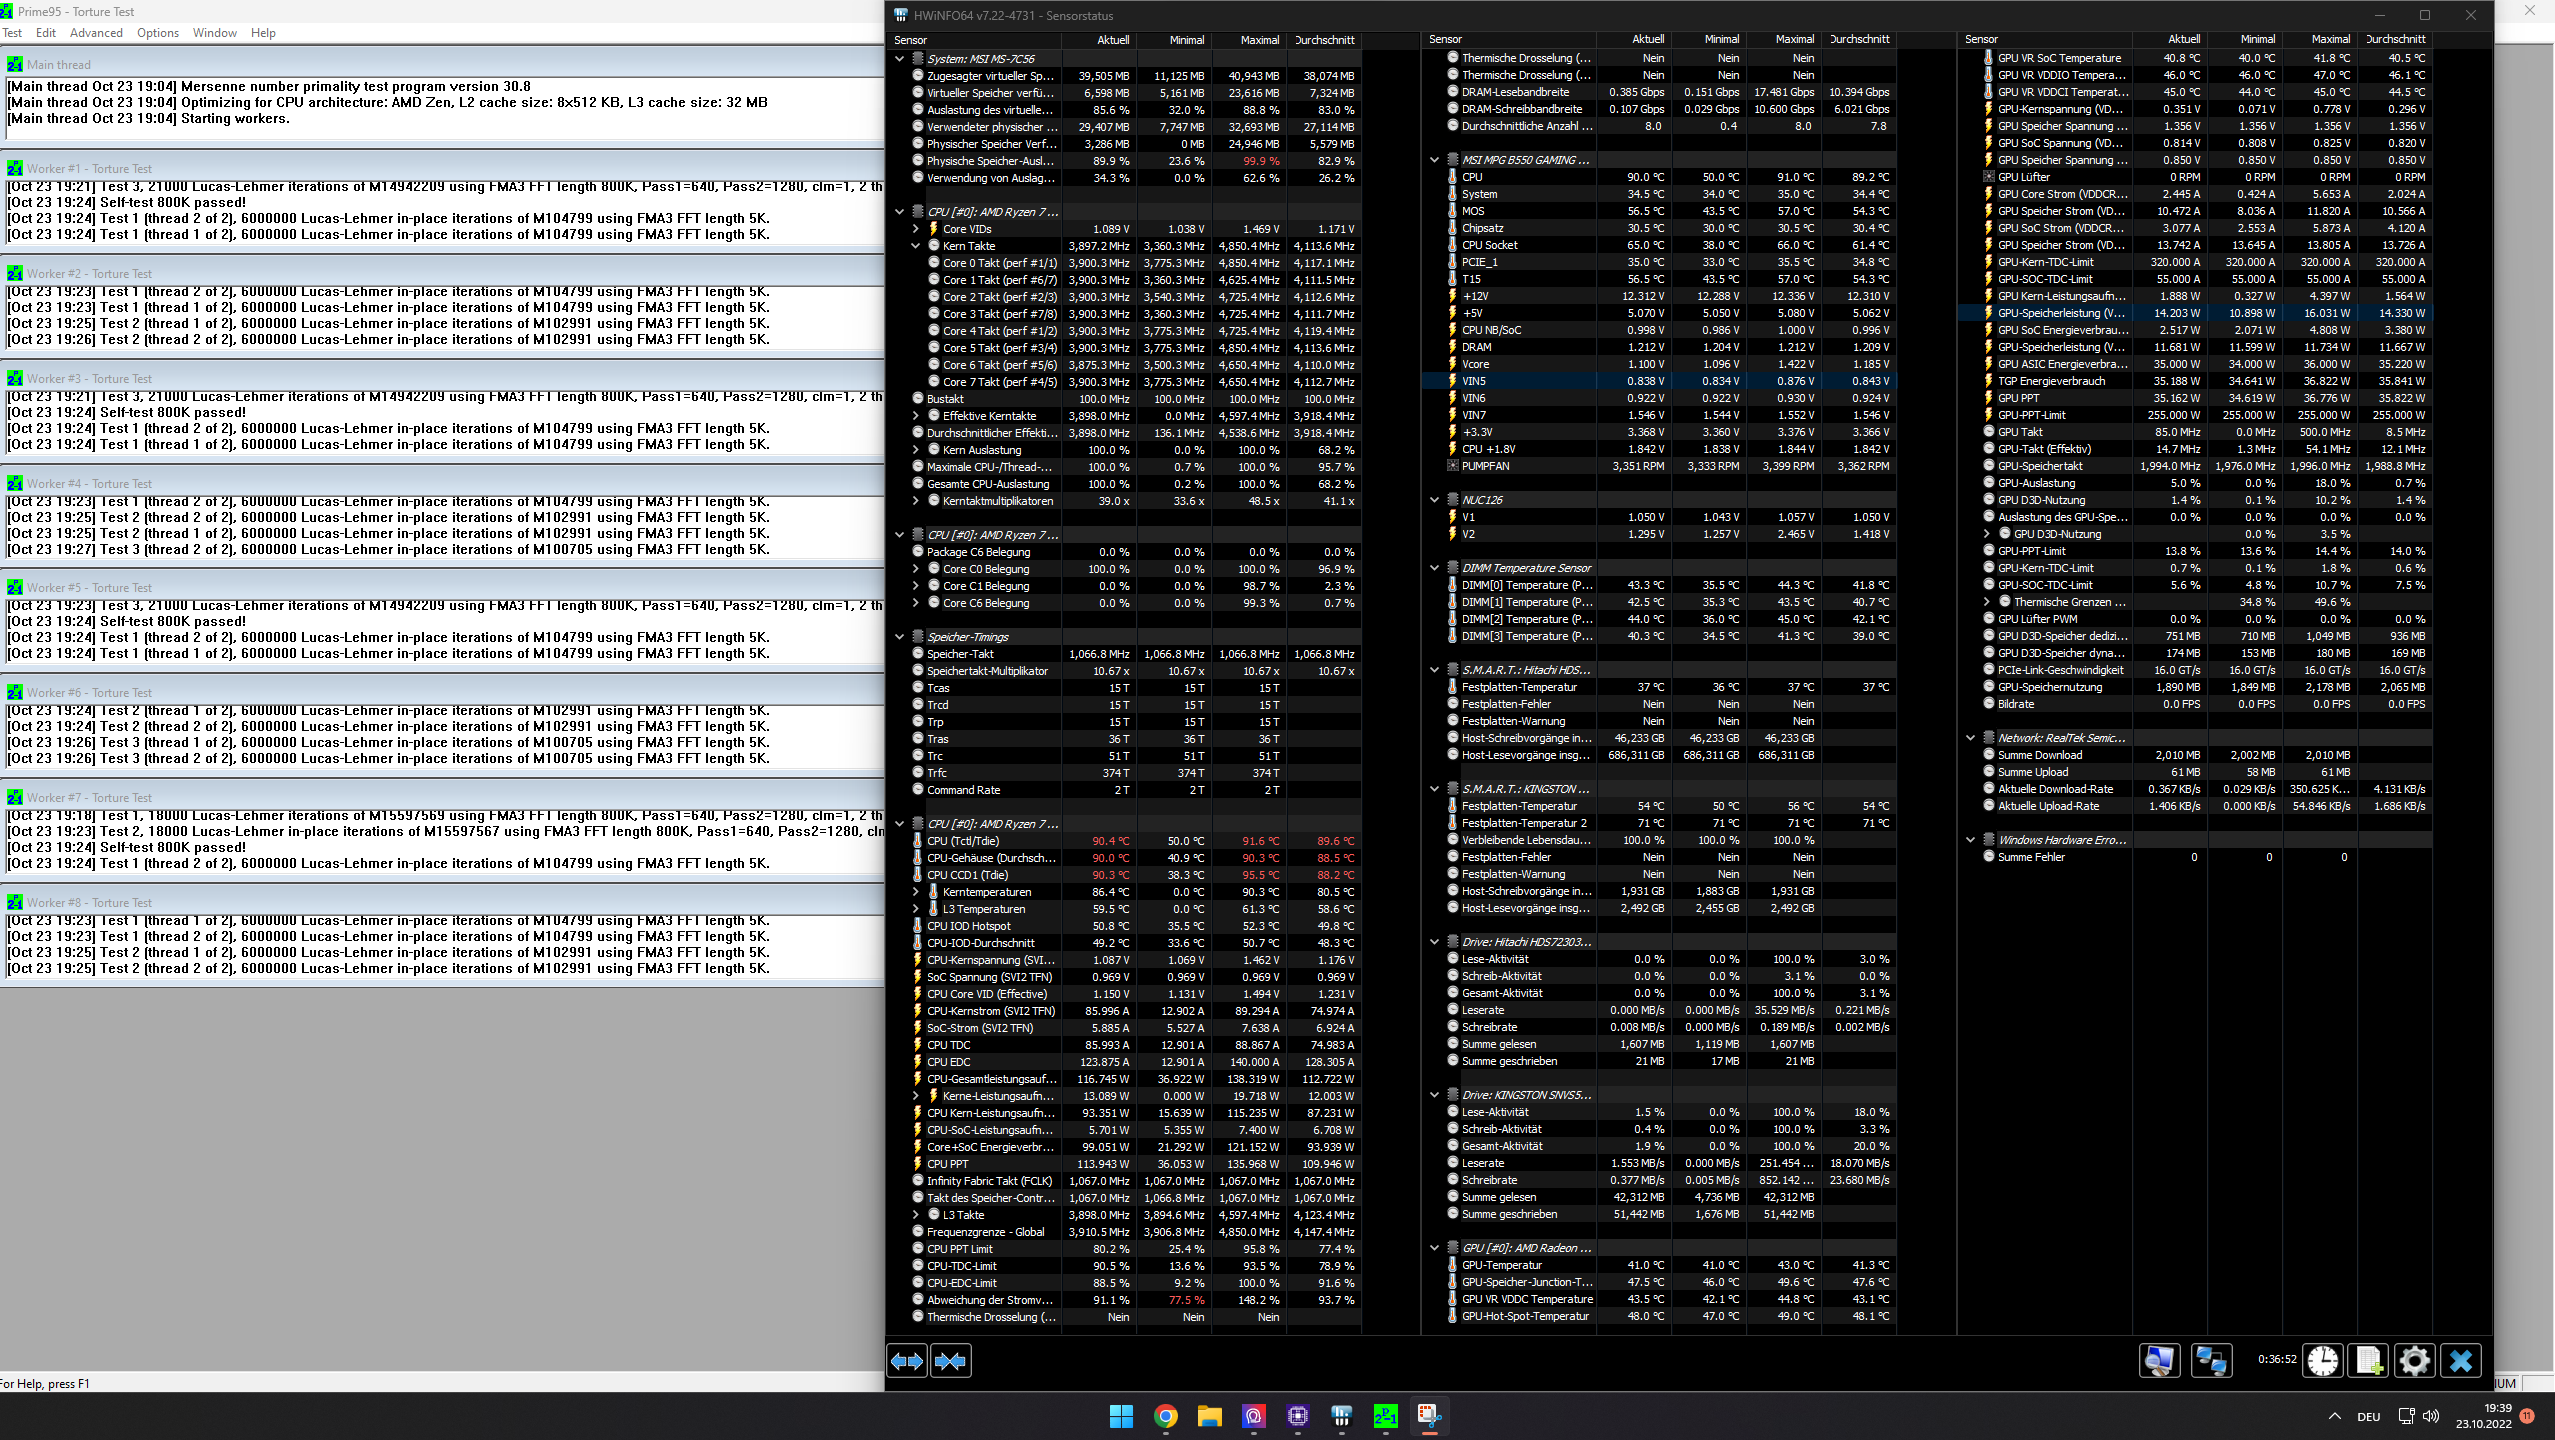Screen dimensions: 2555x1440
Task: Expand the Core VIDs sensor row
Action: 915,229
